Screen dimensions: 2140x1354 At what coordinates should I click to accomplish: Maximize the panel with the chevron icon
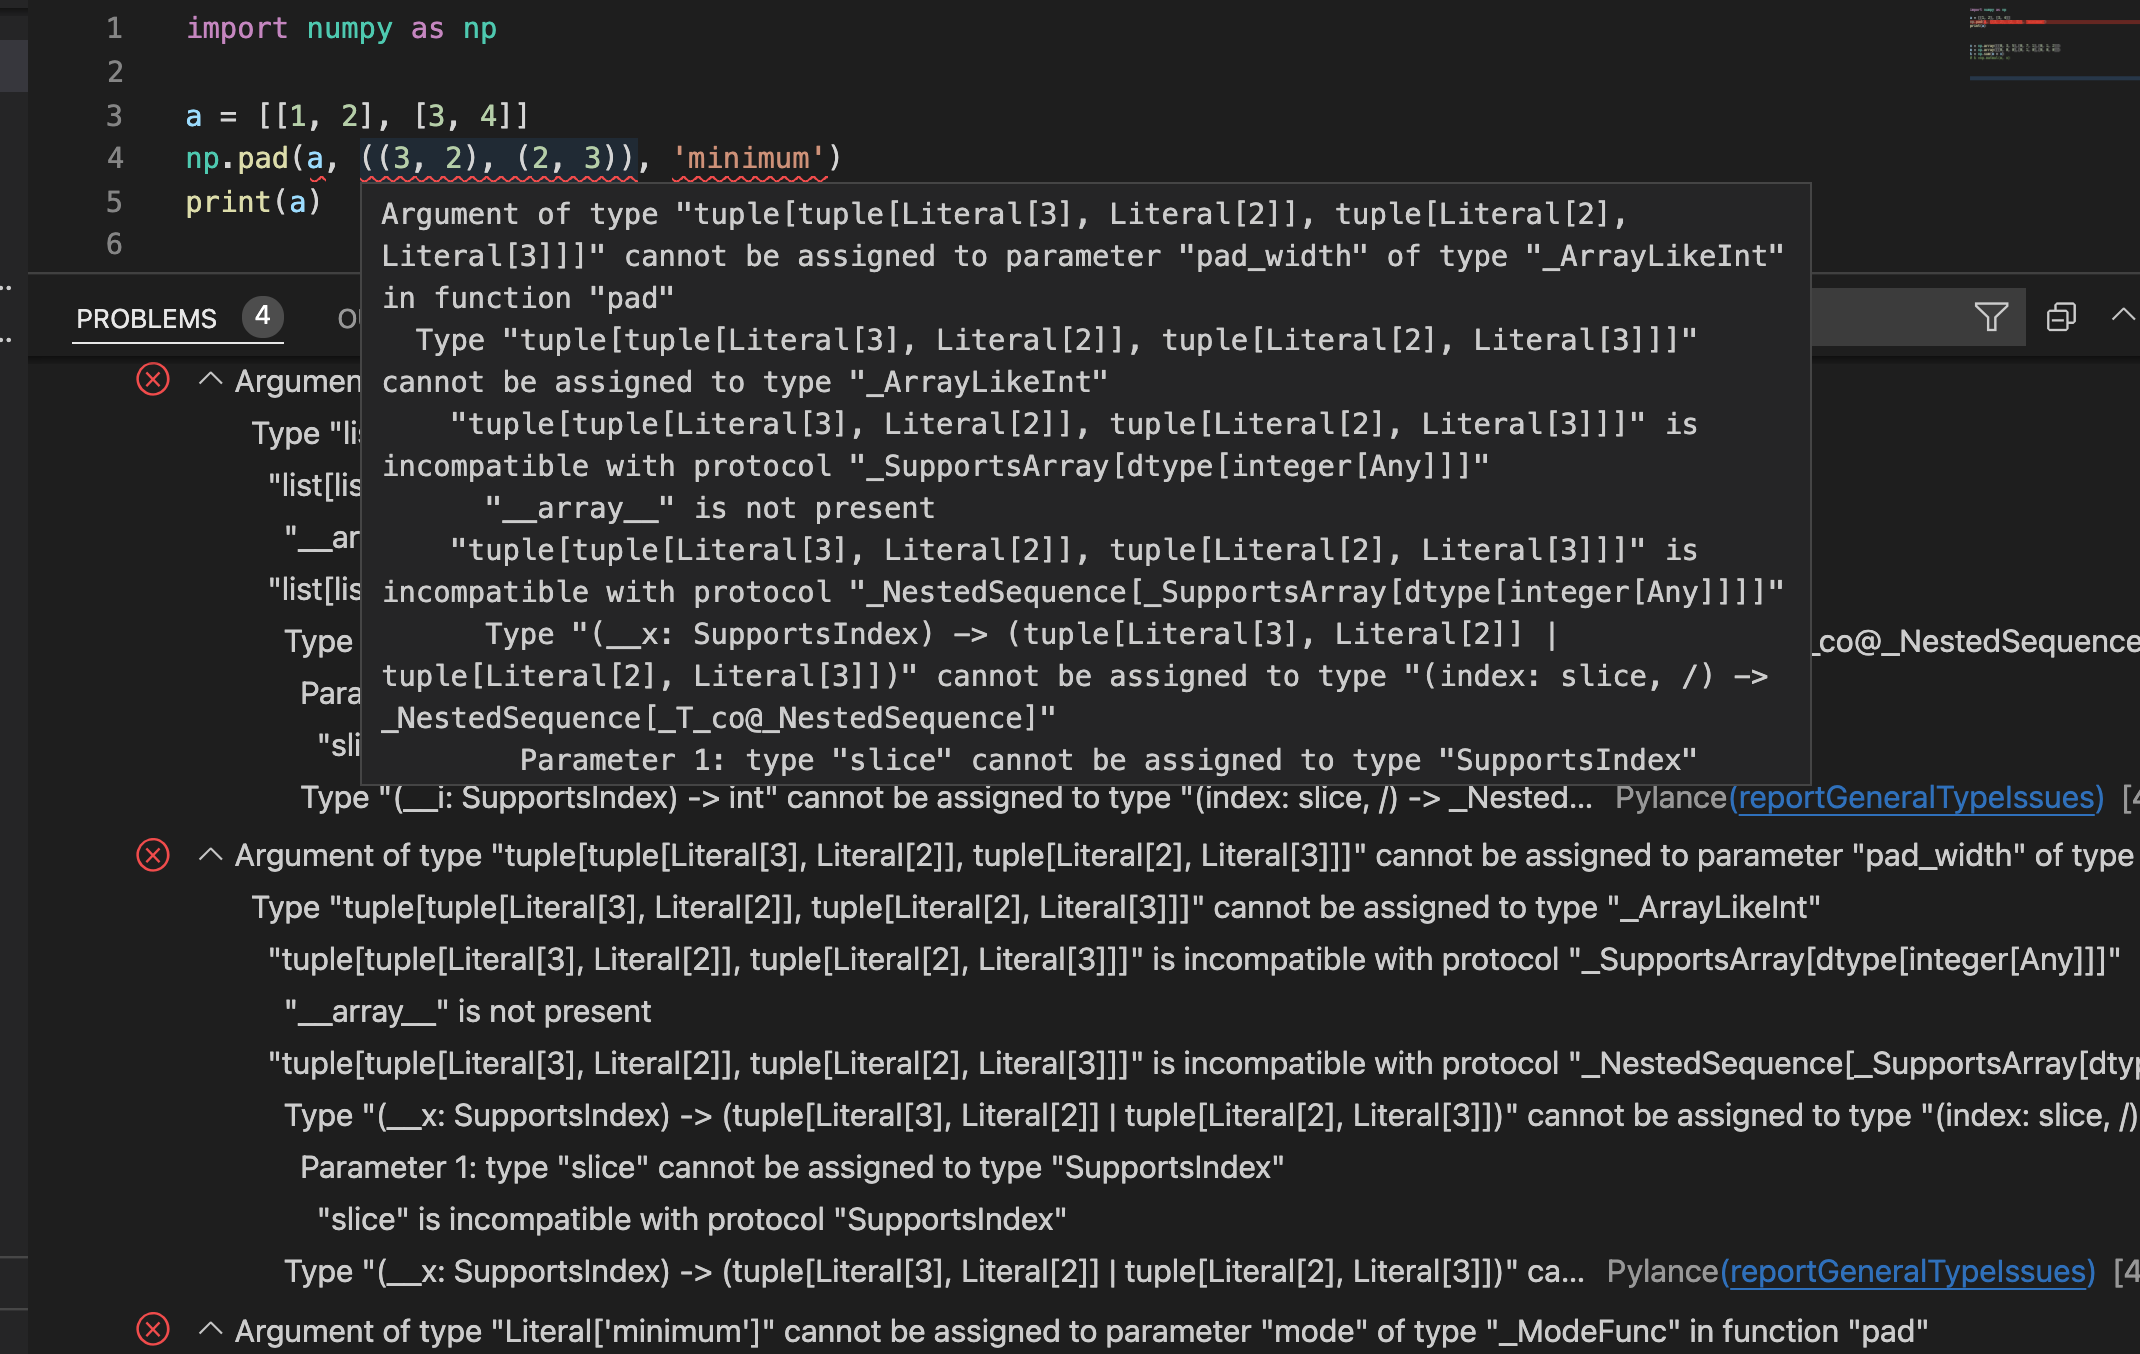[x=2122, y=316]
